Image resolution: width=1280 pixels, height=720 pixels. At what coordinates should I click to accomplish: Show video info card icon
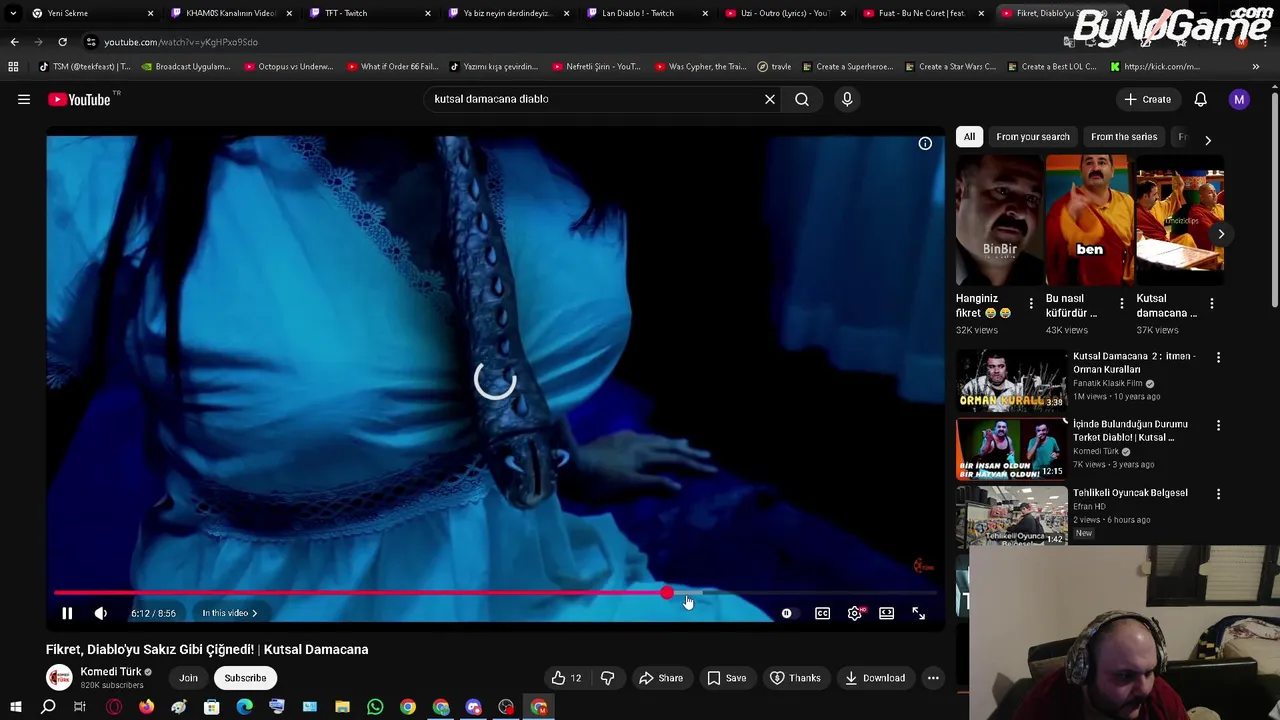click(925, 144)
